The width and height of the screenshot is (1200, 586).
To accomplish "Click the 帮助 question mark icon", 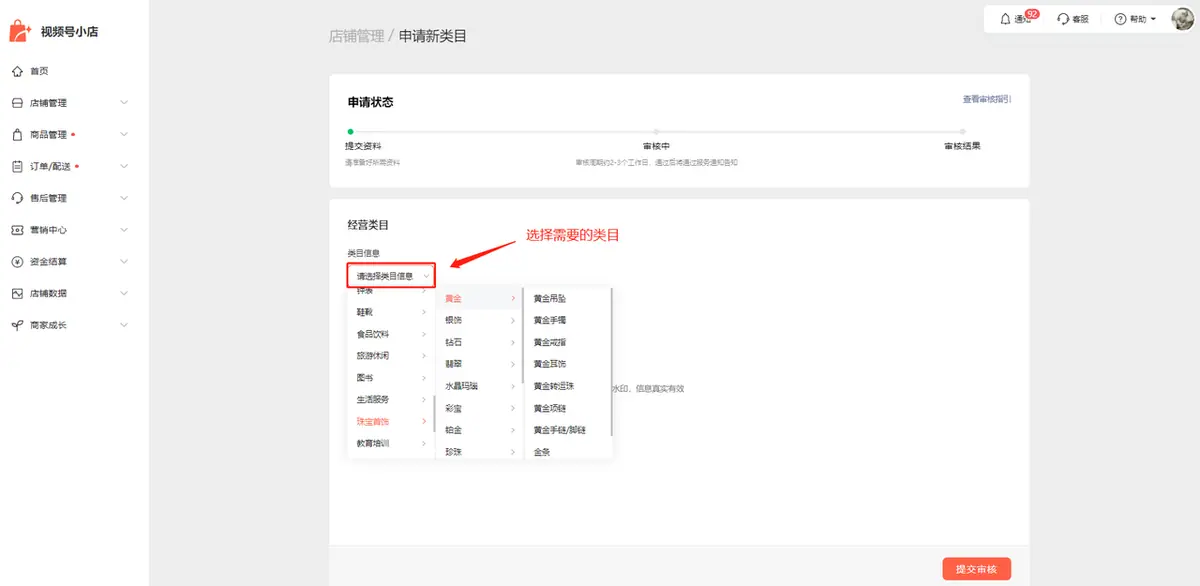I will pyautogui.click(x=1120, y=19).
